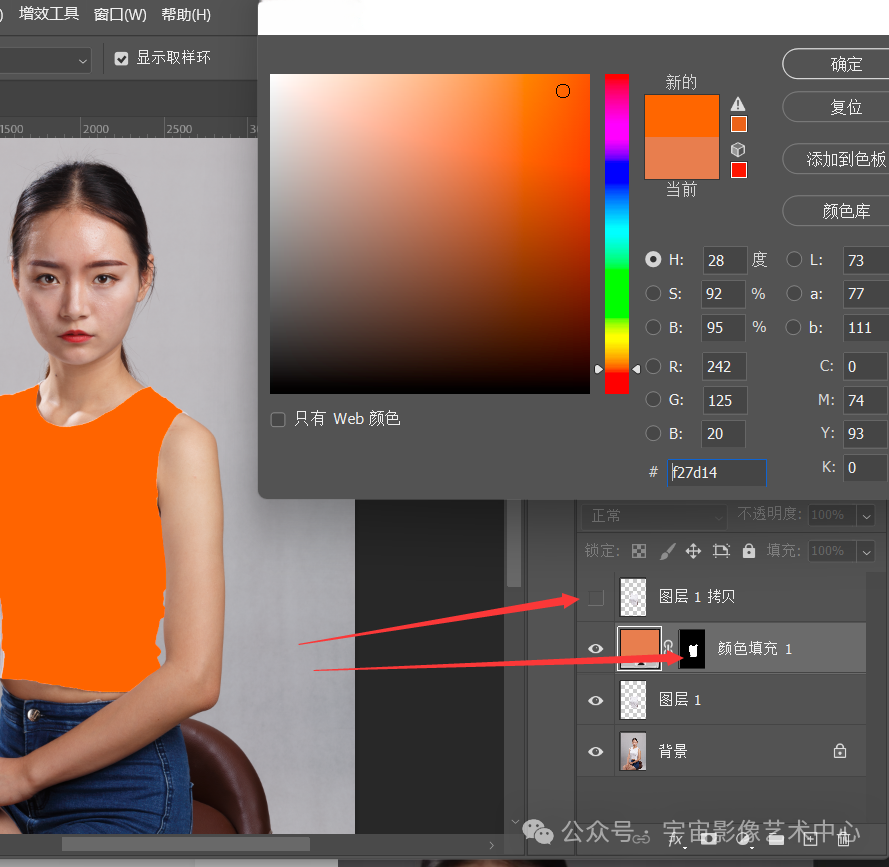Click the vertical hue spectrum slider
The width and height of the screenshot is (889, 867).
click(x=617, y=234)
